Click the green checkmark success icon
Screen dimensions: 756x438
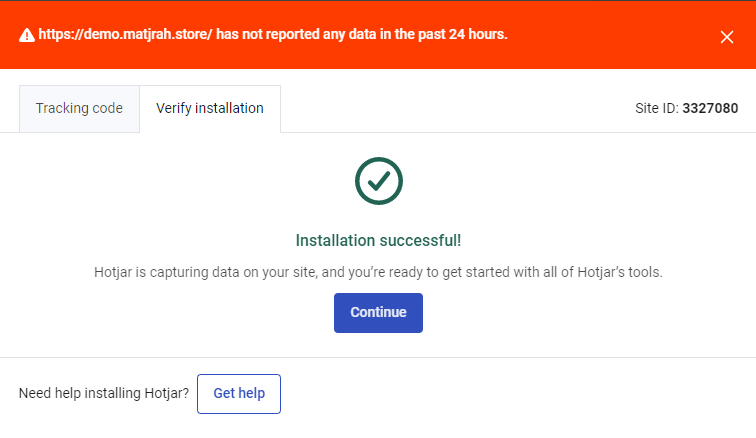[x=378, y=181]
